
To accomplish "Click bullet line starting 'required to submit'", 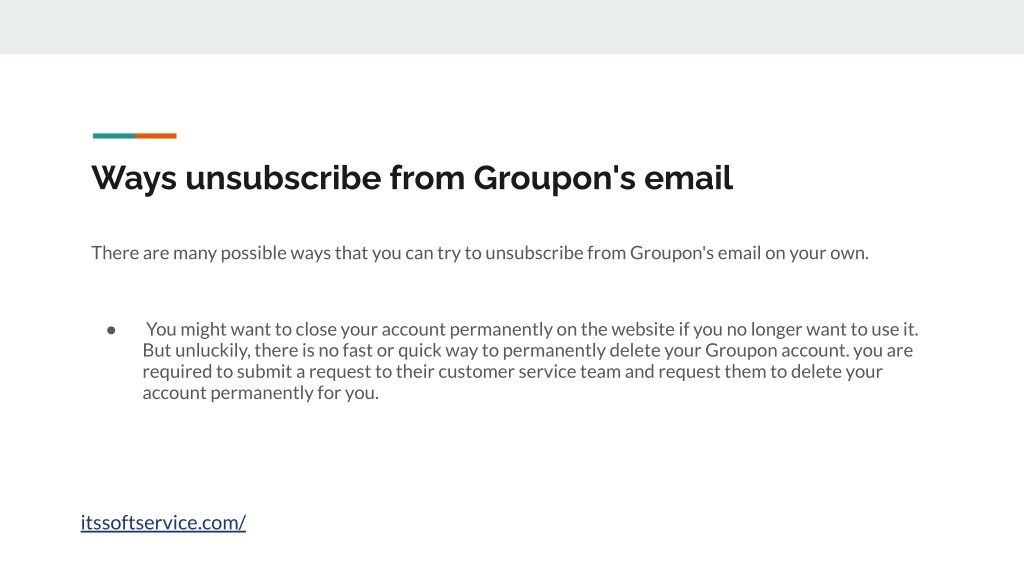I will 513,372.
